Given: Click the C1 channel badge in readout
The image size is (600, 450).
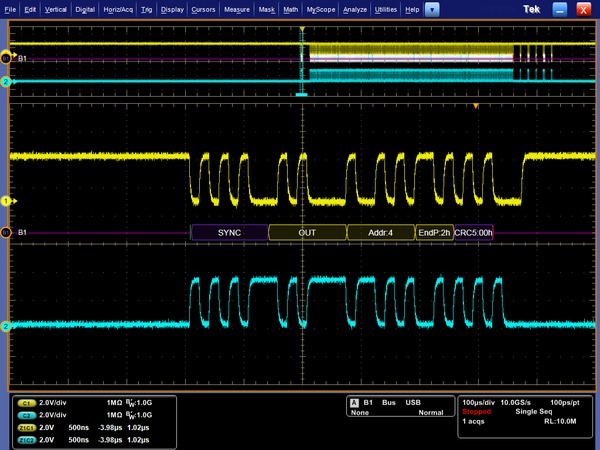Looking at the screenshot, I should pyautogui.click(x=25, y=401).
